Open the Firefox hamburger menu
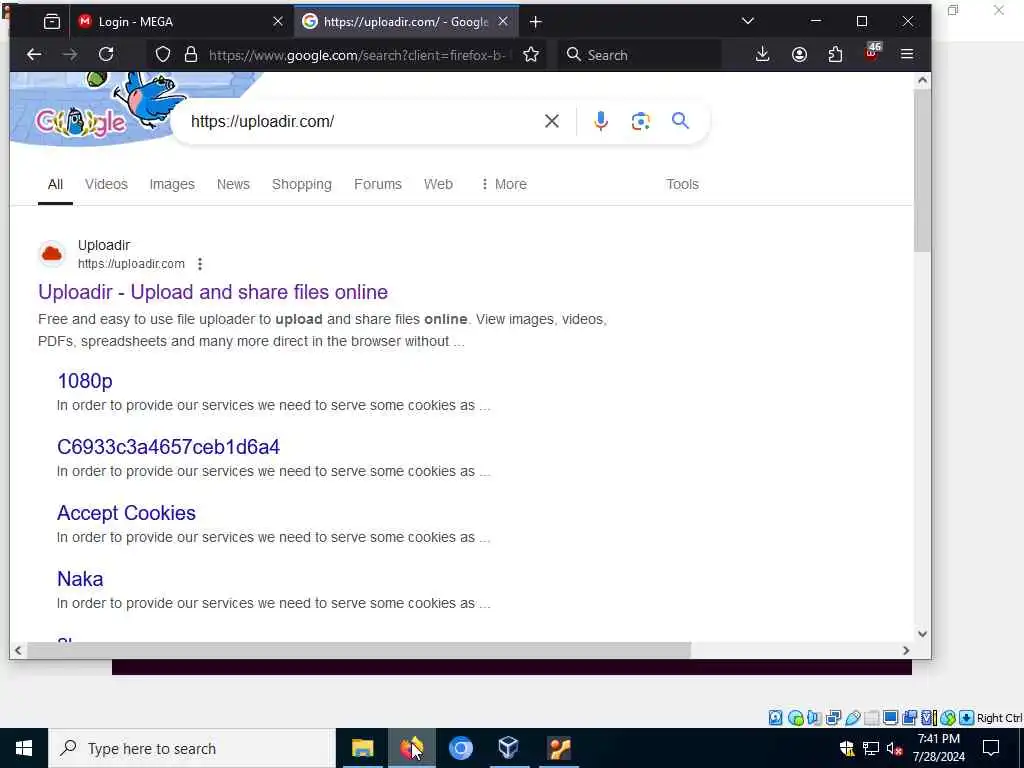This screenshot has height=768, width=1024. [907, 54]
